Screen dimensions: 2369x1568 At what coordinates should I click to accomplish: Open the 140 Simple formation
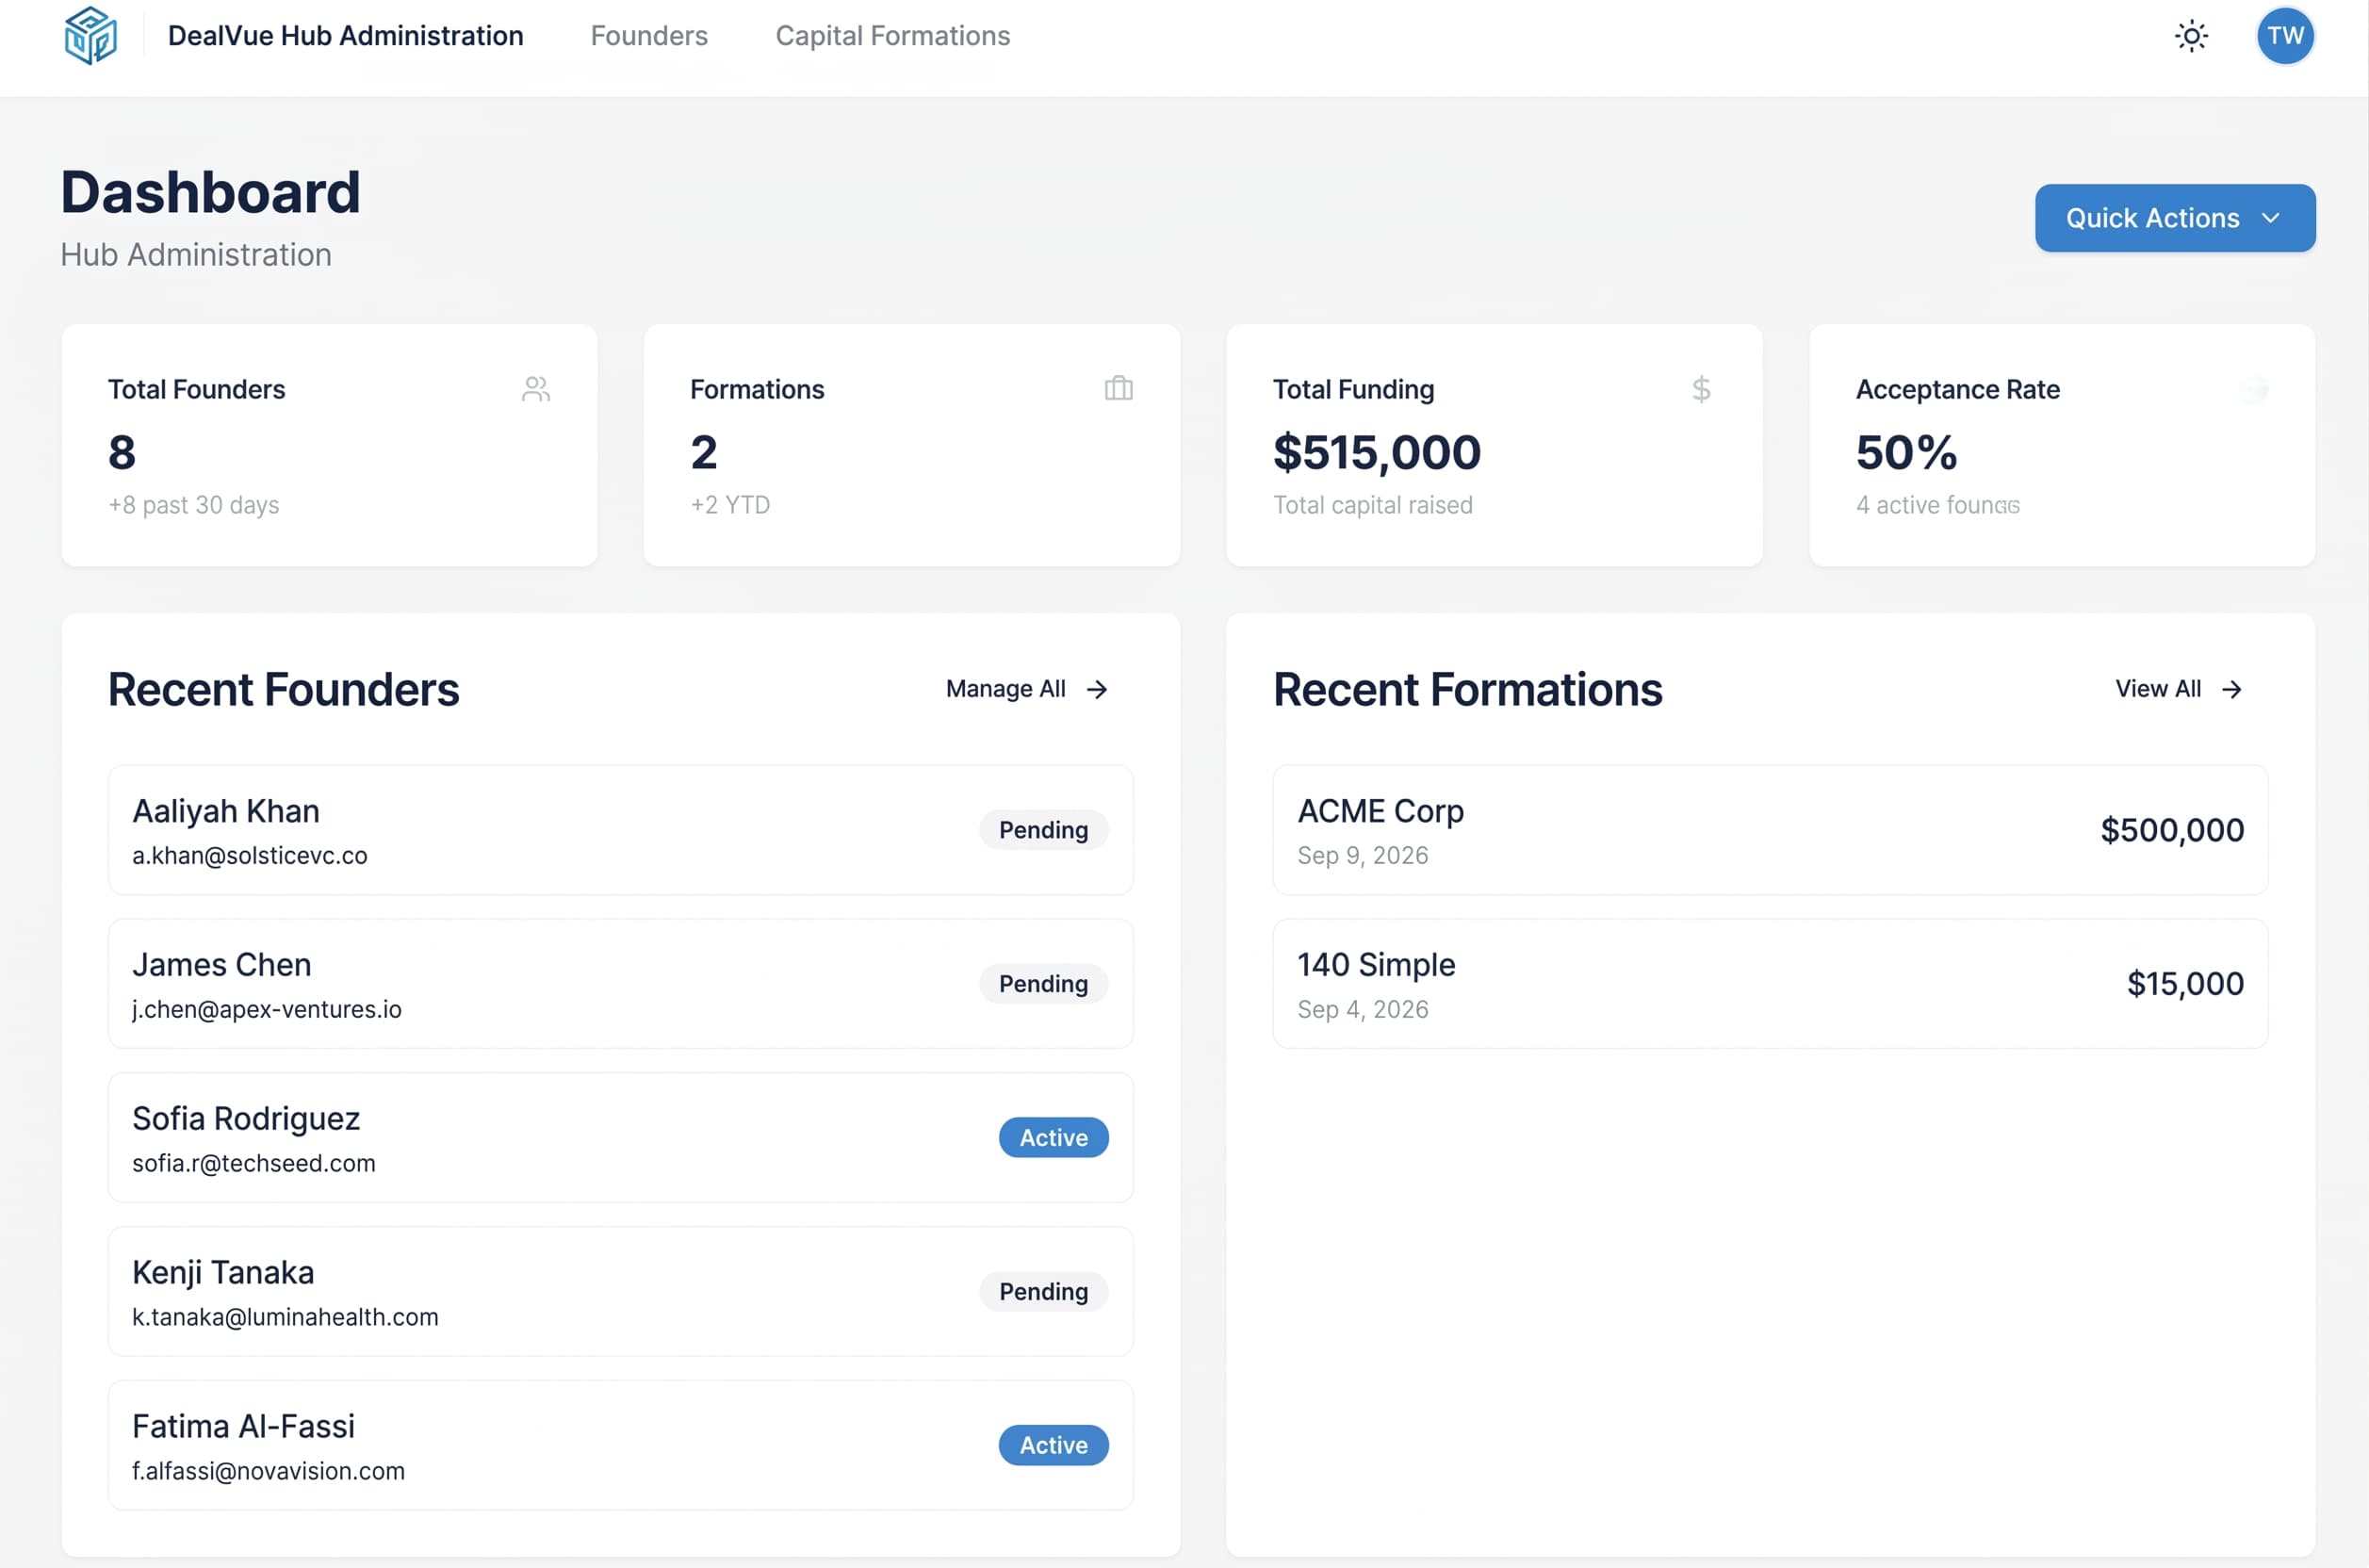(1770, 984)
